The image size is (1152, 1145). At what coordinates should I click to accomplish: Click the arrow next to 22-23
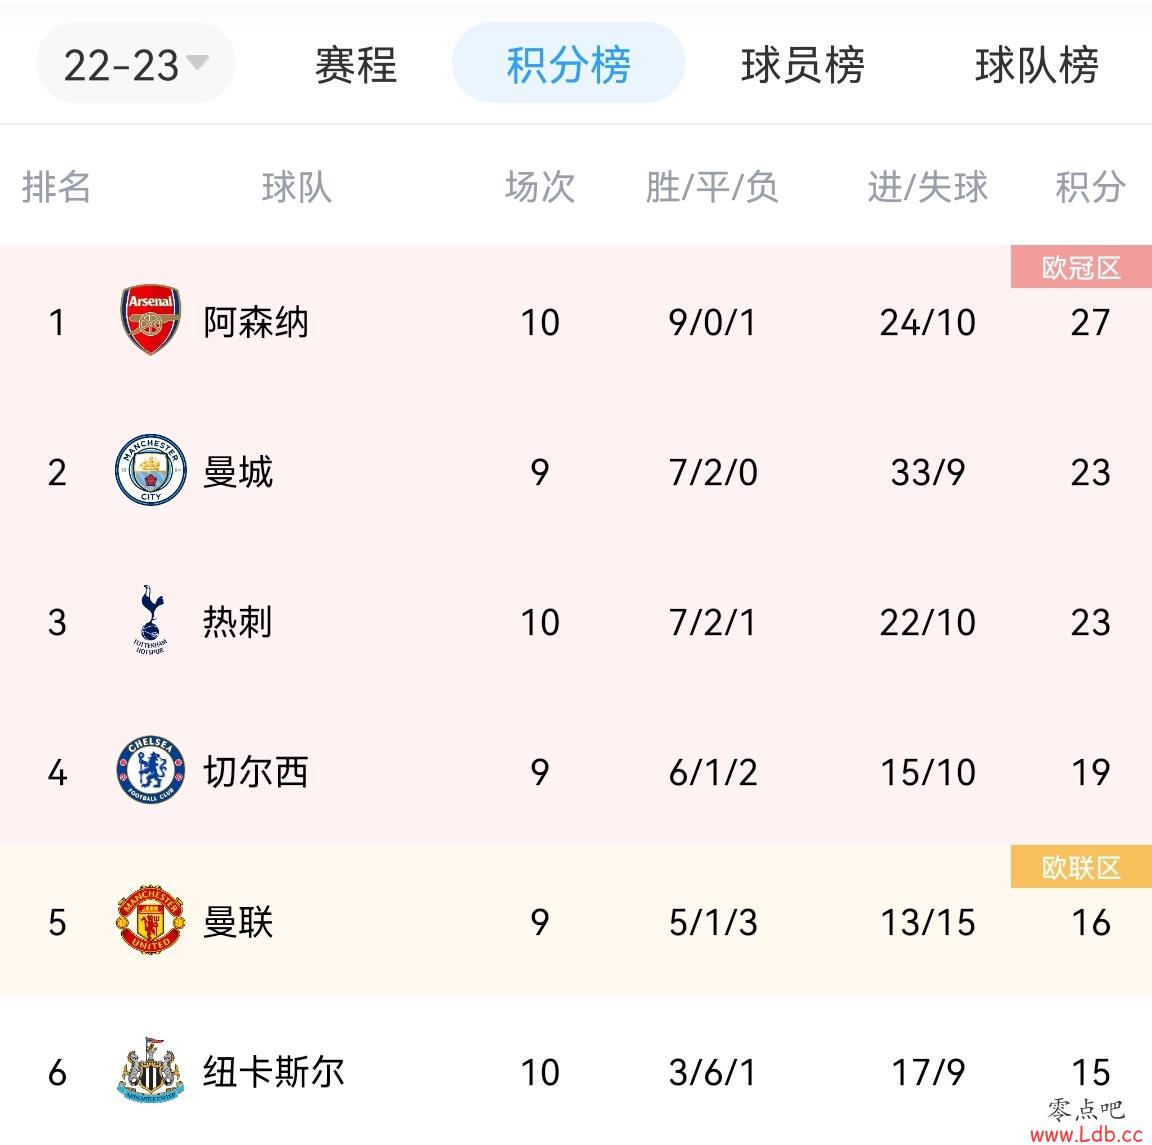198,62
